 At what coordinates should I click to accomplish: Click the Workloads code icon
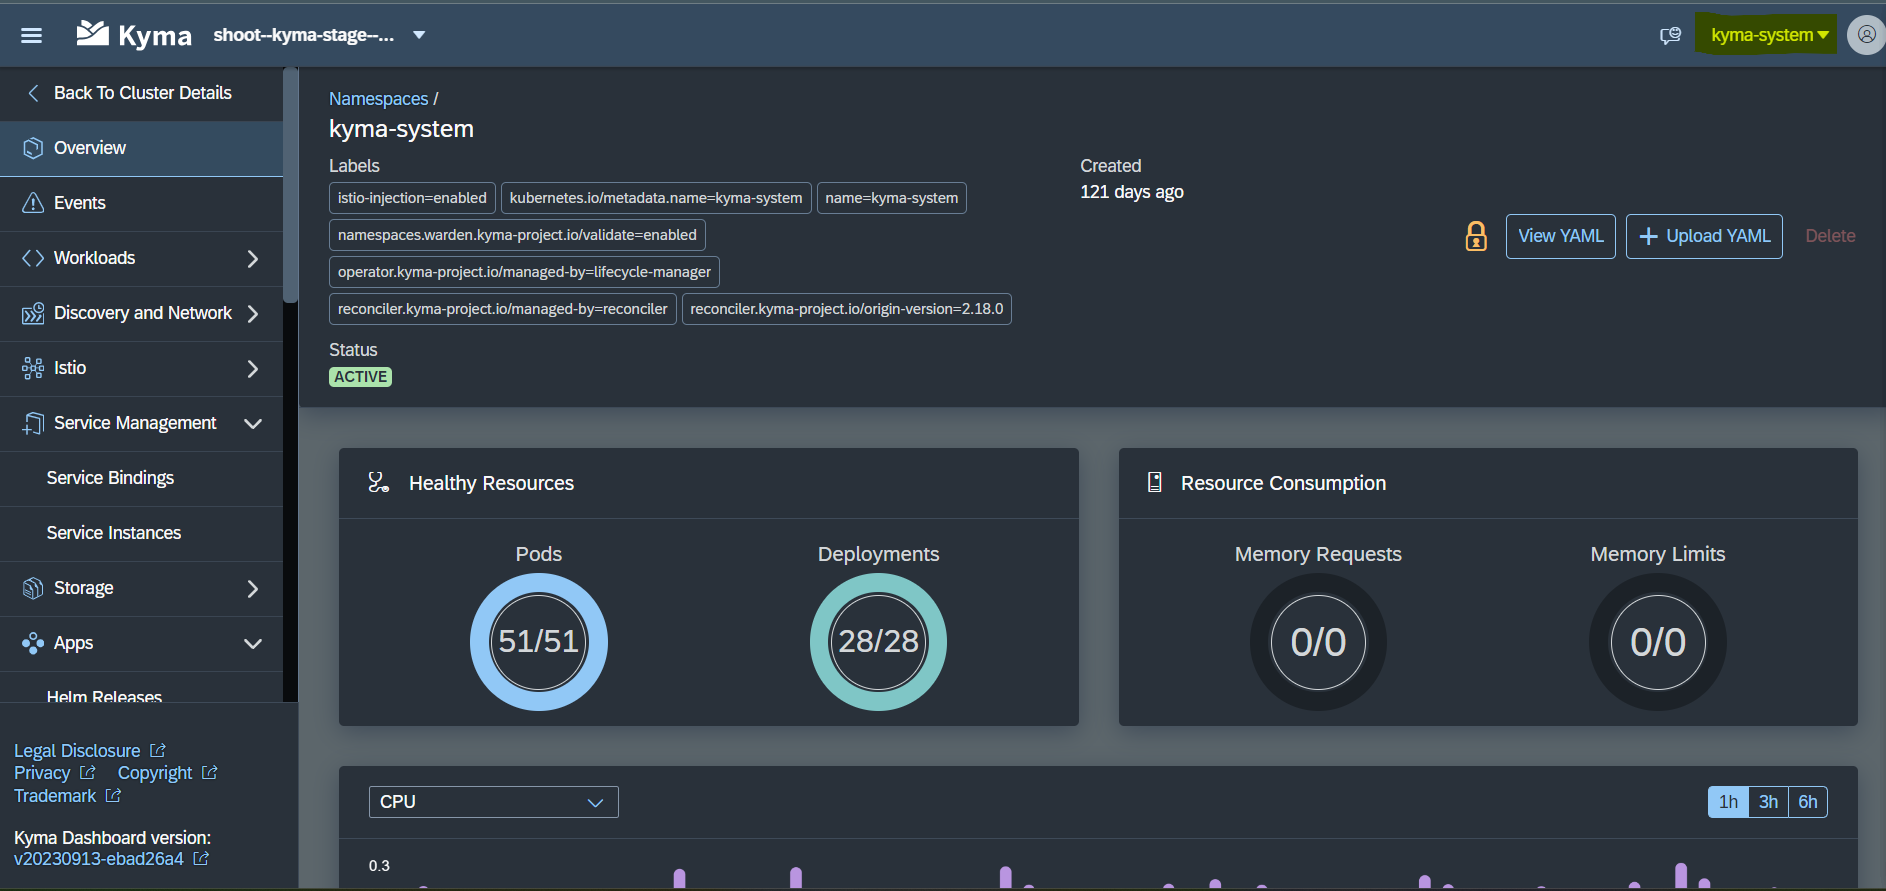click(33, 258)
